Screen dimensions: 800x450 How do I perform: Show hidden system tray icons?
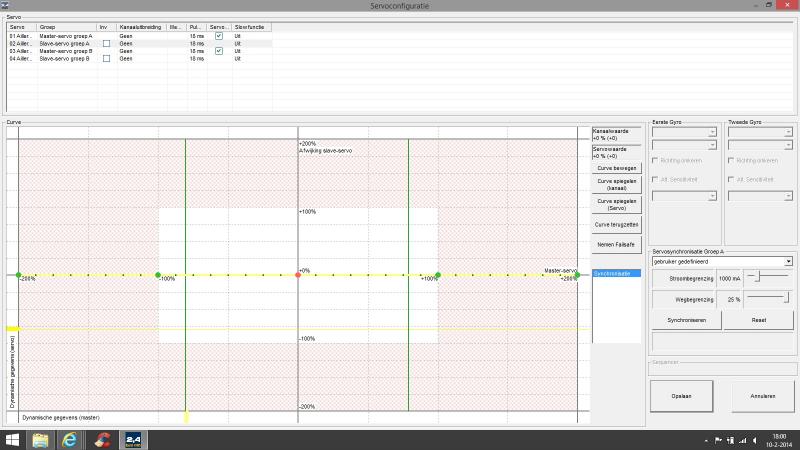[x=706, y=440]
